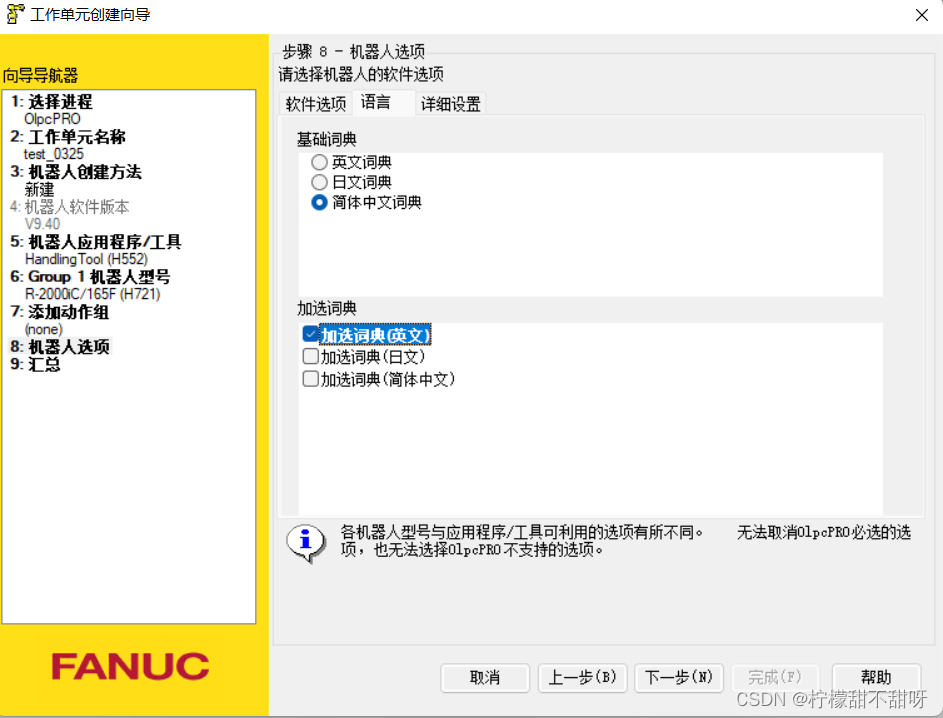Uncheck the 加选词典(英文) checkbox
943x718 pixels.
coord(310,334)
